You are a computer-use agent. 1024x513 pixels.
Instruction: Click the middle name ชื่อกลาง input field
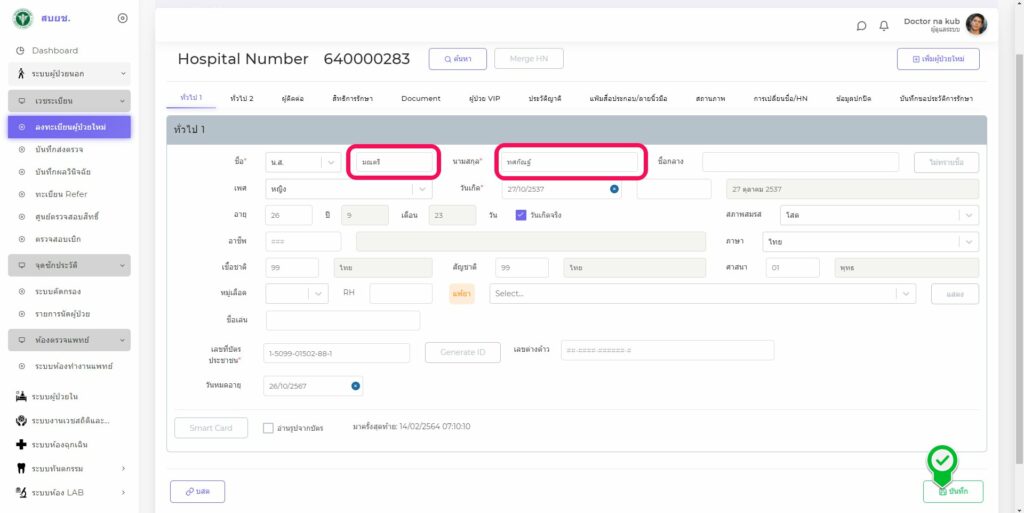(x=800, y=162)
